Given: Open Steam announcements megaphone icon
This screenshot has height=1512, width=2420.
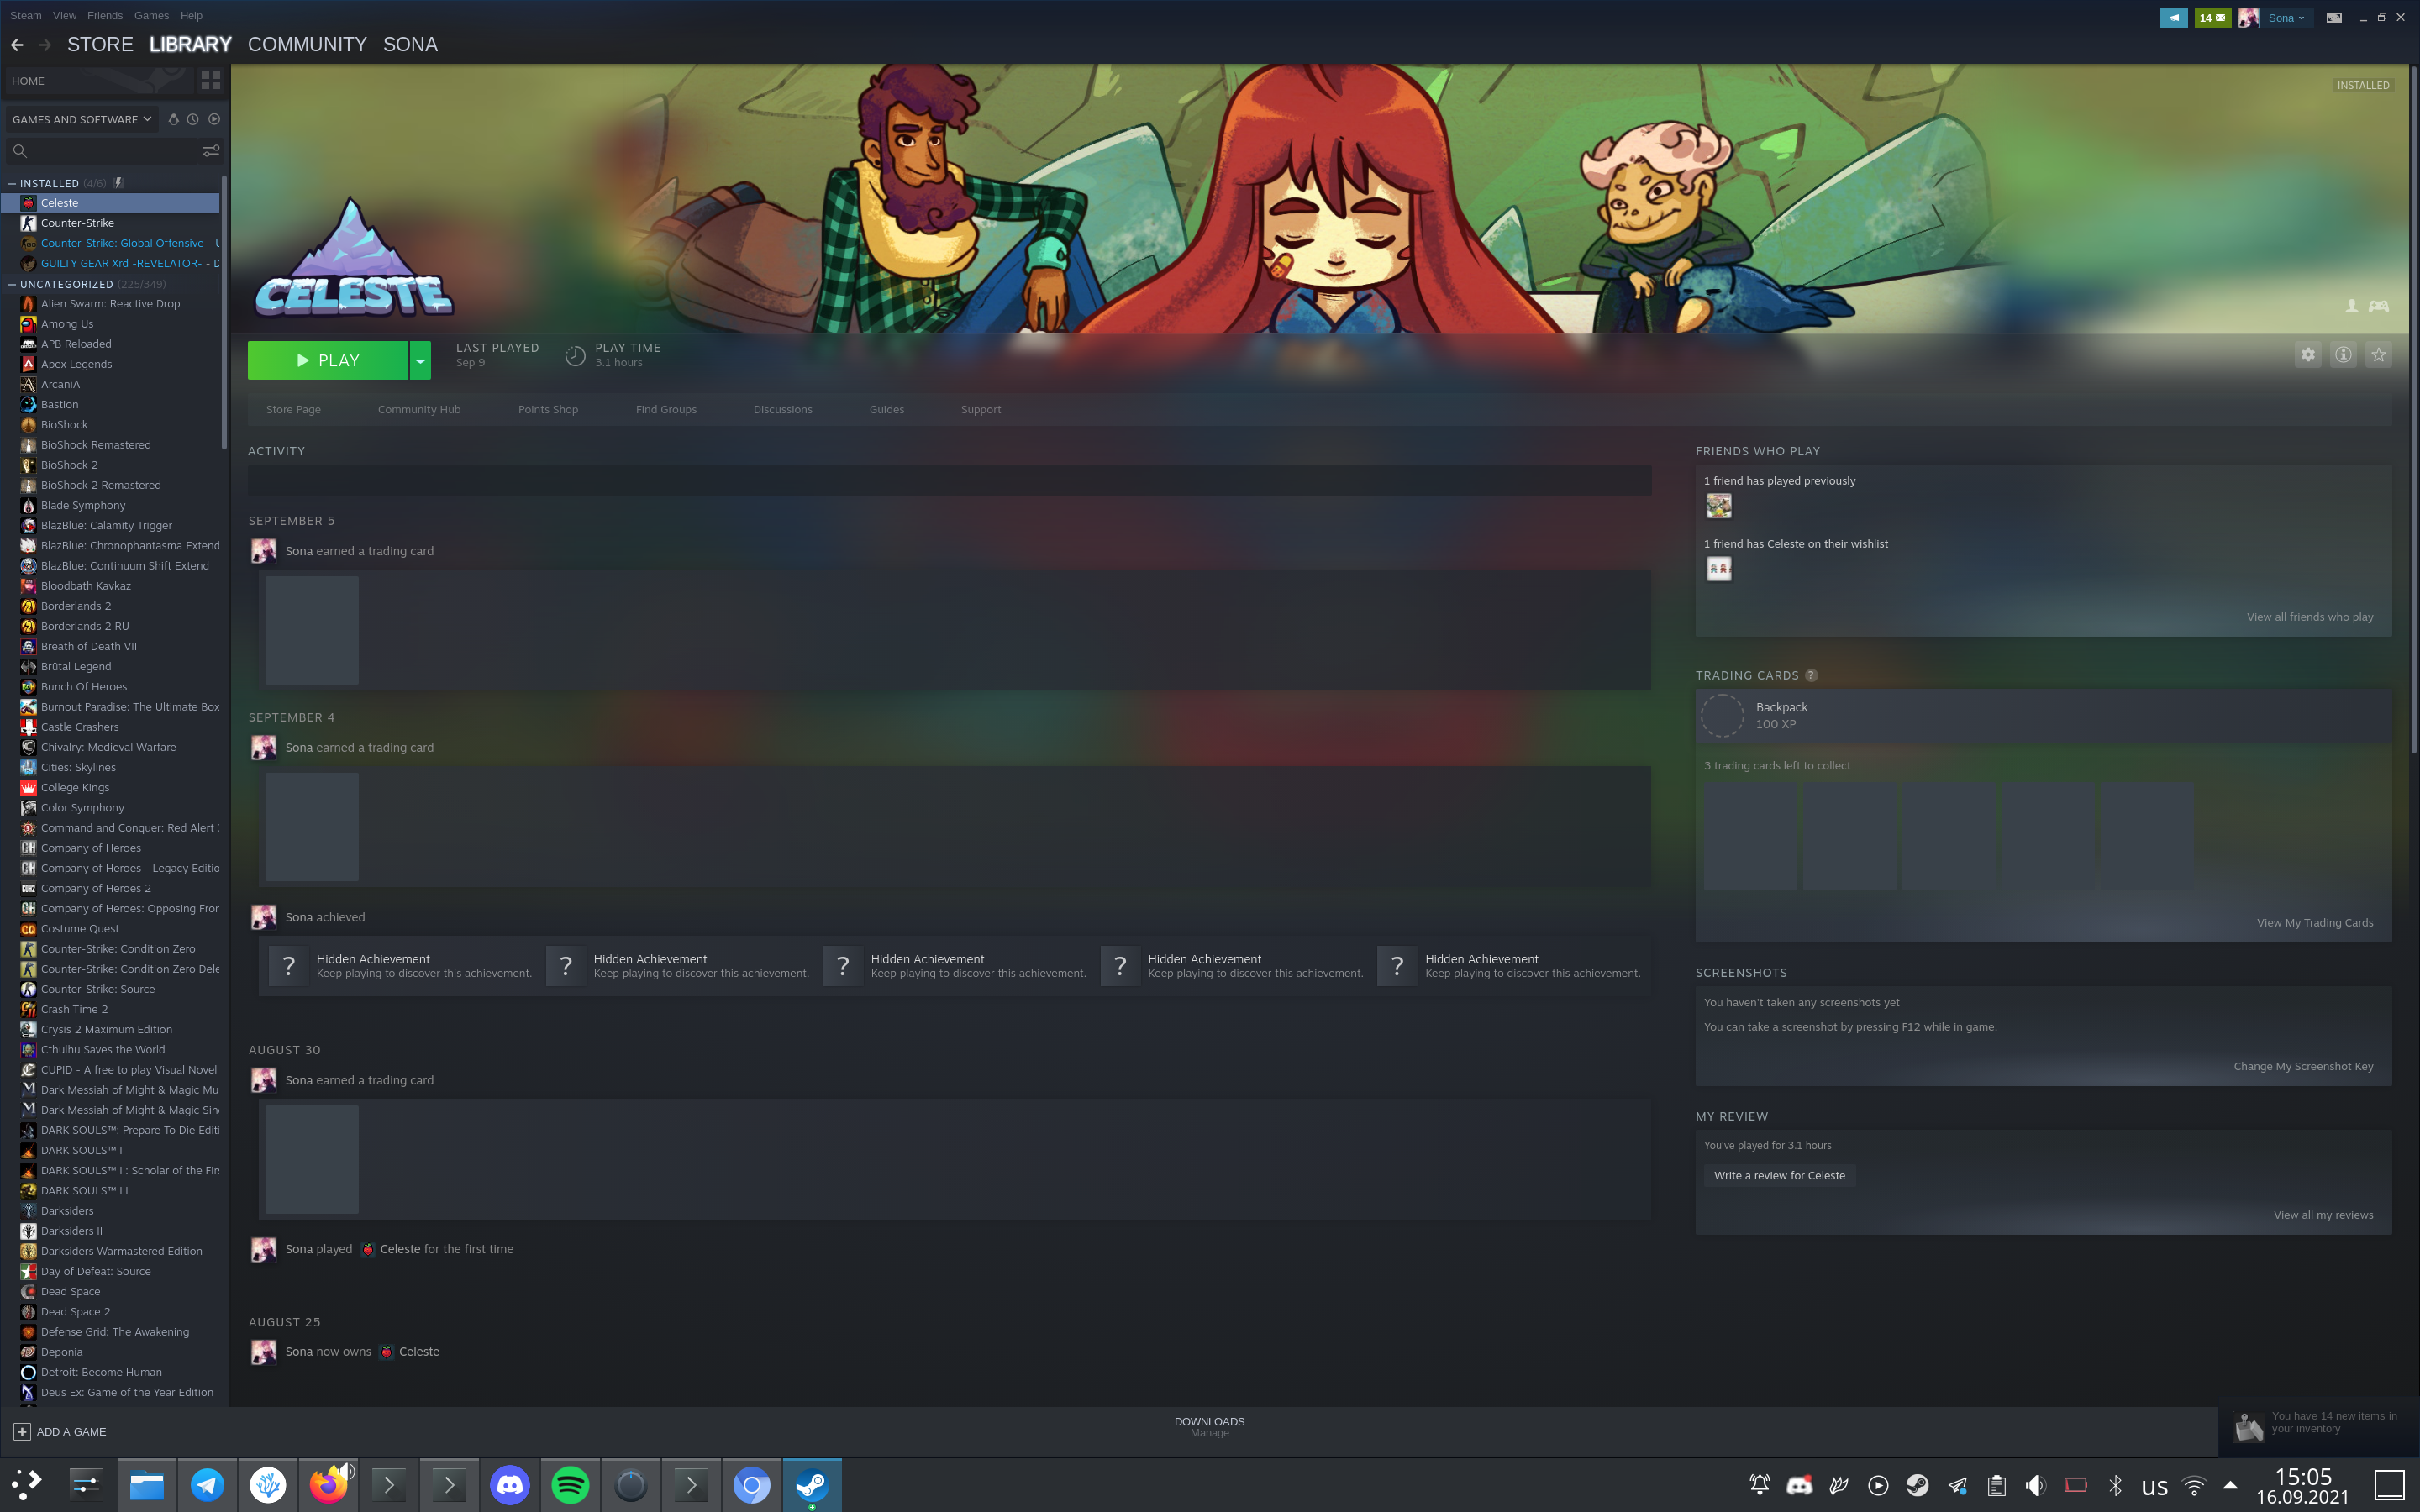Looking at the screenshot, I should (x=2173, y=17).
